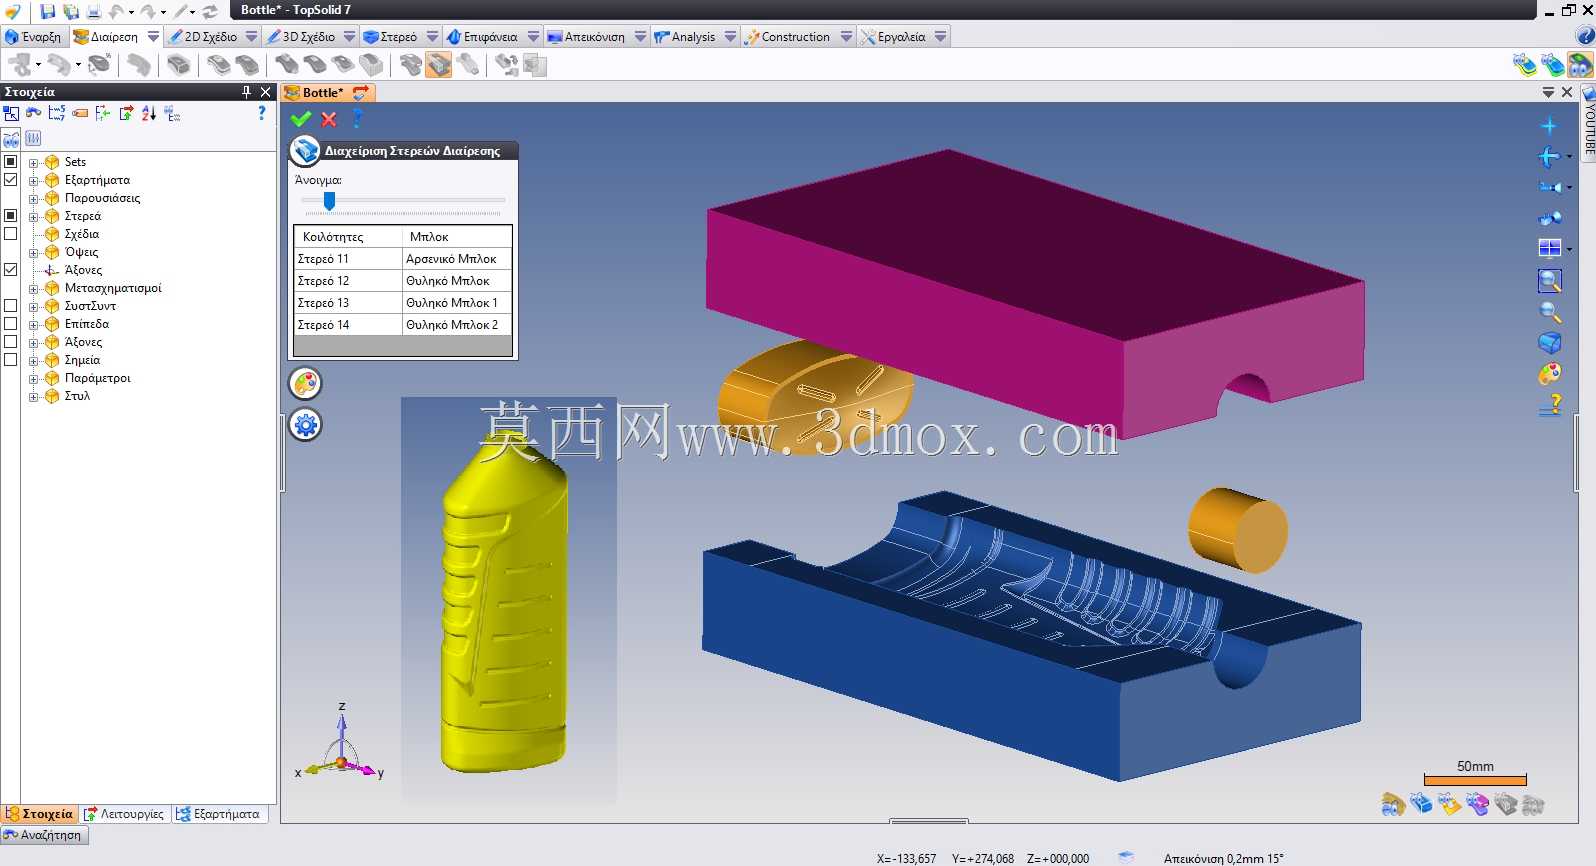Switch to the Εξαρτήματα bottom panel tab

(218, 814)
